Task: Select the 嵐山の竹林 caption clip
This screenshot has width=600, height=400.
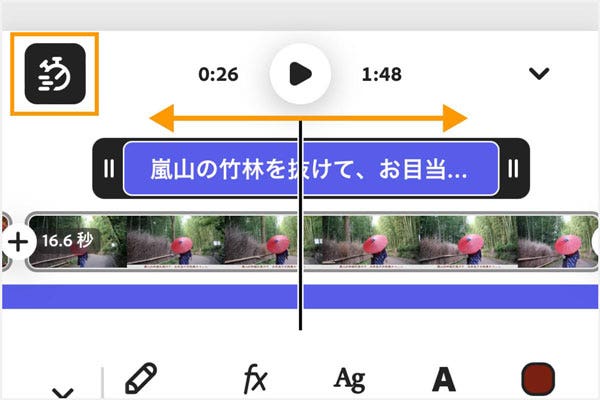Action: [311, 168]
